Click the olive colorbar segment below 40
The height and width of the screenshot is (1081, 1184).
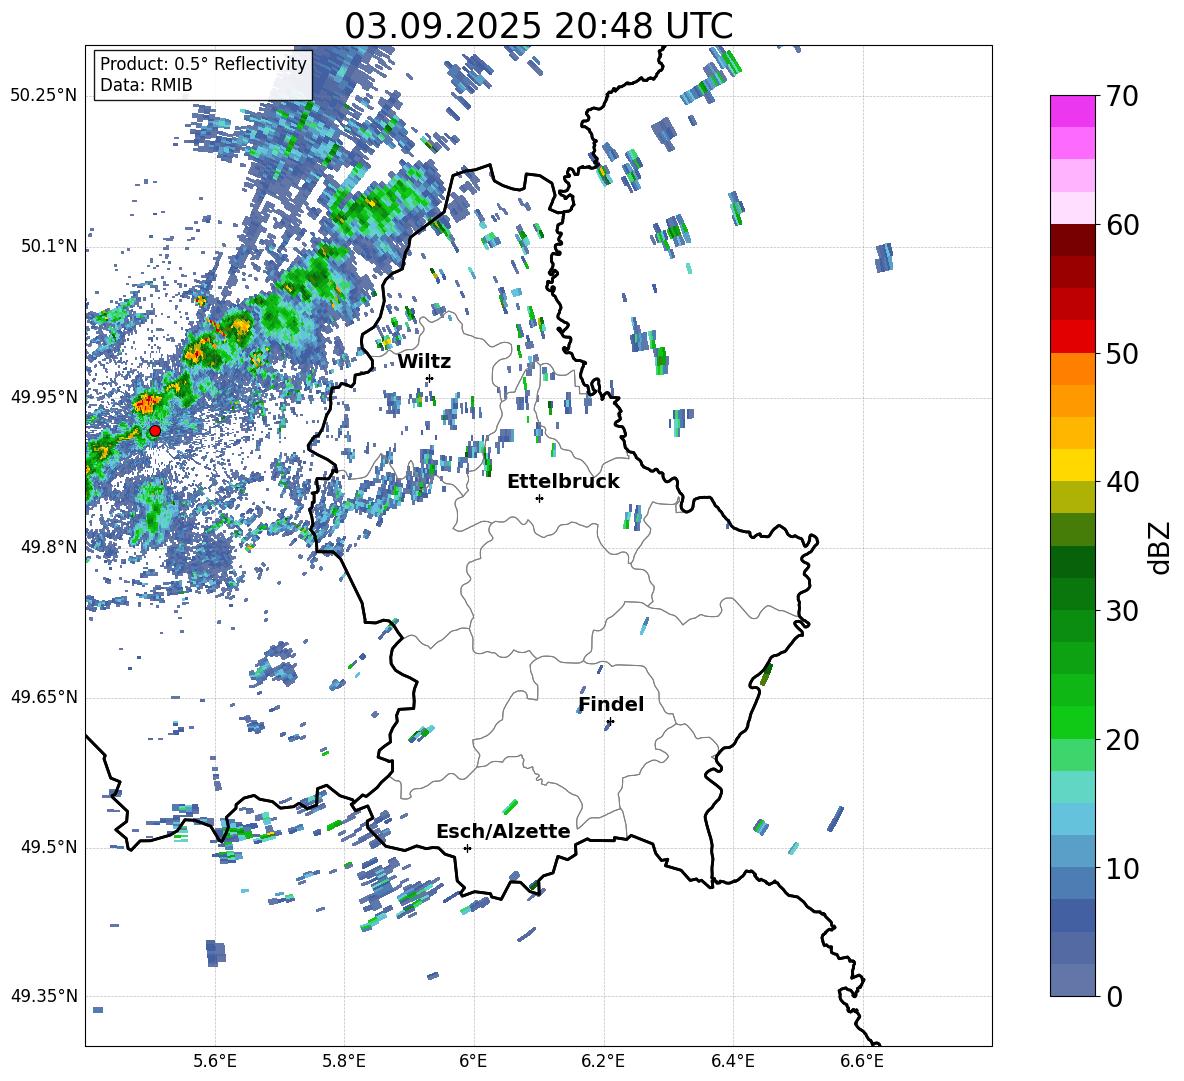(x=1072, y=497)
